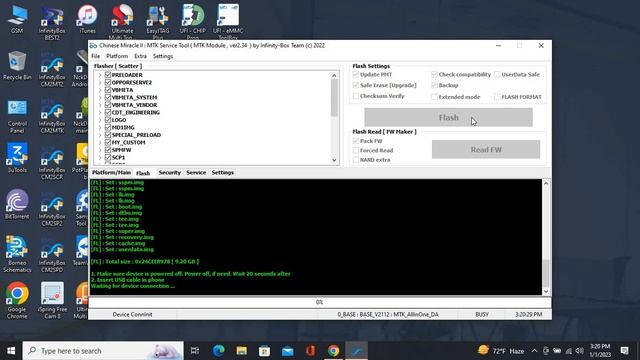
Task: Enable FLASH FORMAT checkbox
Action: point(497,97)
